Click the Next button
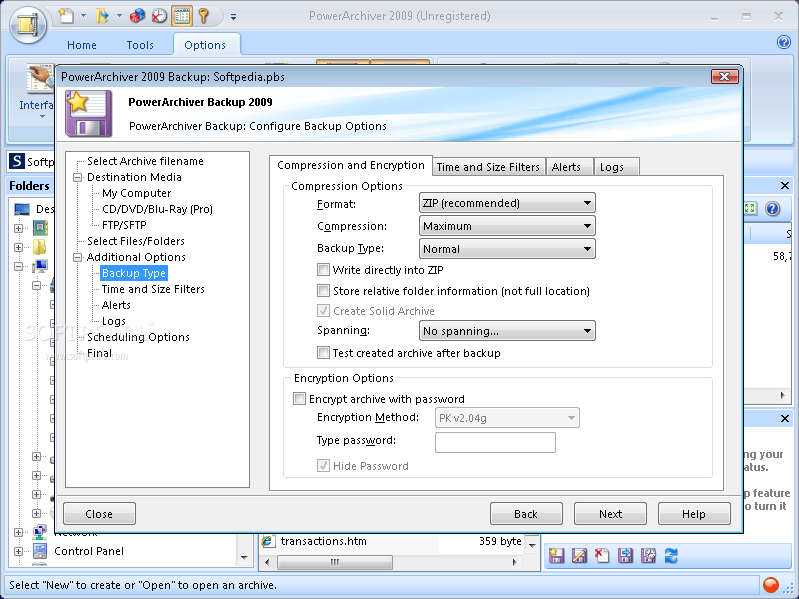The width and height of the screenshot is (799, 599). pyautogui.click(x=610, y=513)
